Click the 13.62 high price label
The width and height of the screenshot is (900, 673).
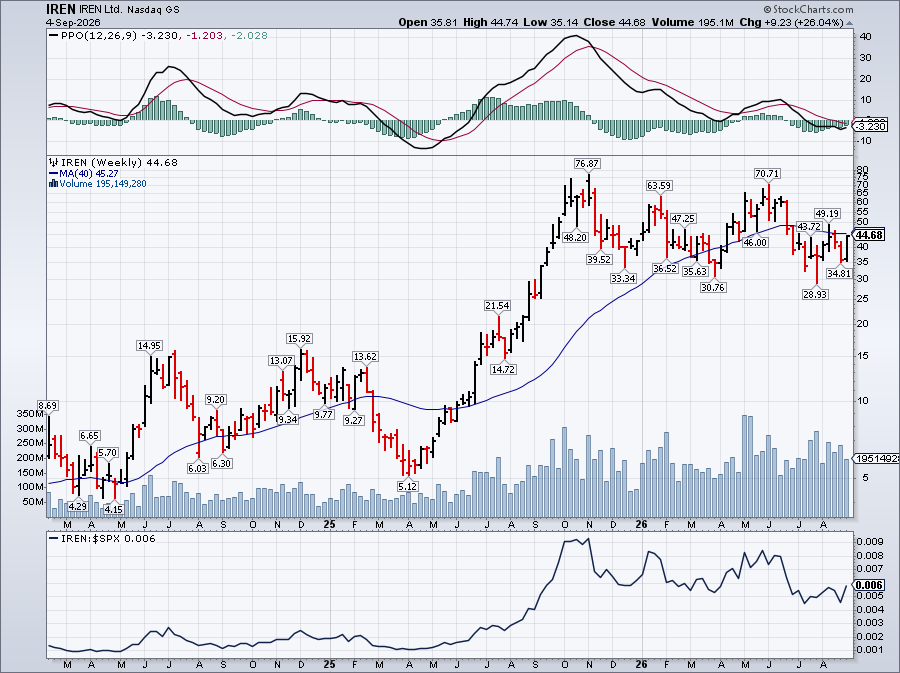pyautogui.click(x=365, y=356)
